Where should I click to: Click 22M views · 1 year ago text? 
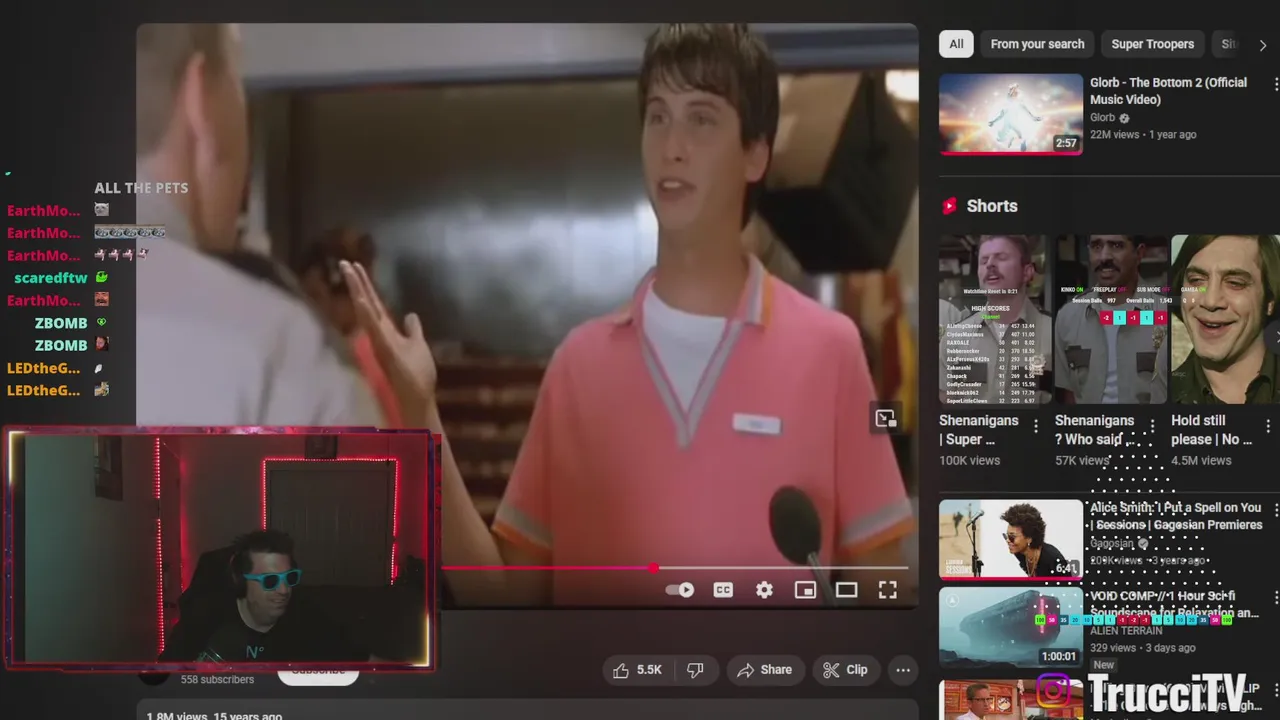[x=1143, y=134]
